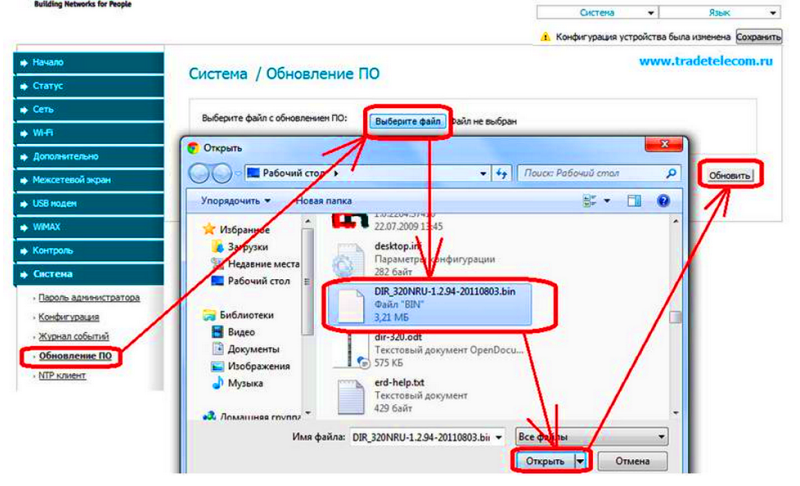Viewport: 800px width, 486px height.
Task: Select the dir-320.odt file
Action: coord(428,350)
